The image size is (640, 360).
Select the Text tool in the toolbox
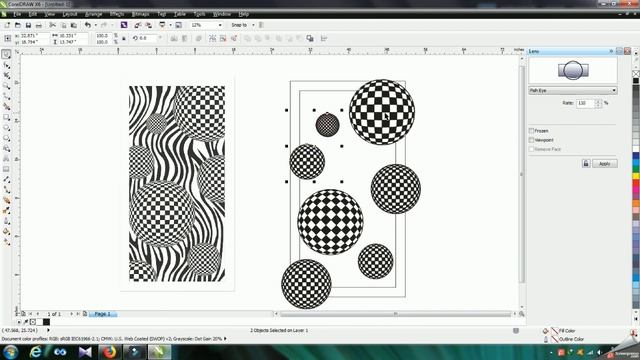[6, 159]
